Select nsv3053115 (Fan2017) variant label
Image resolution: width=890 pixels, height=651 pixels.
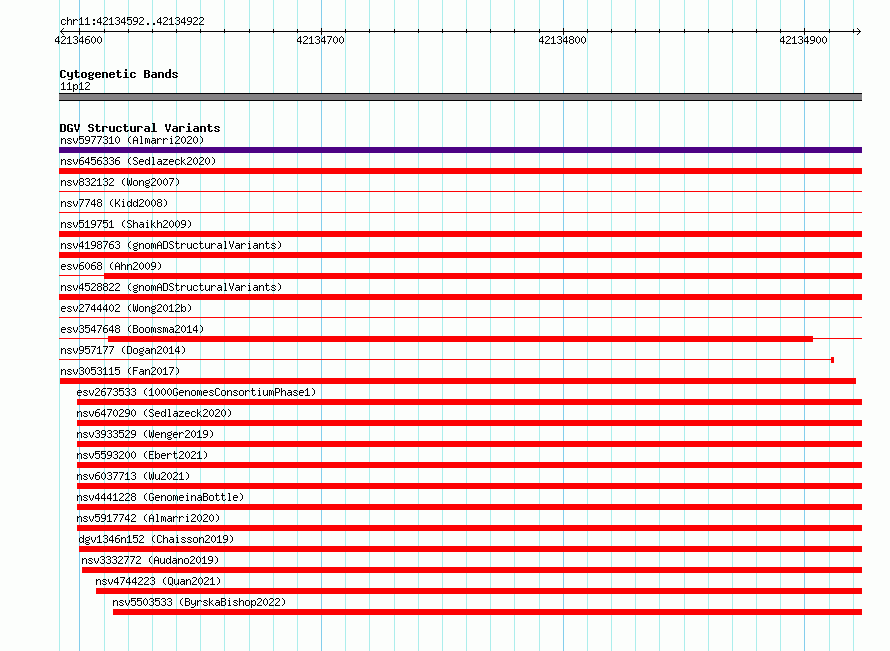coord(120,371)
